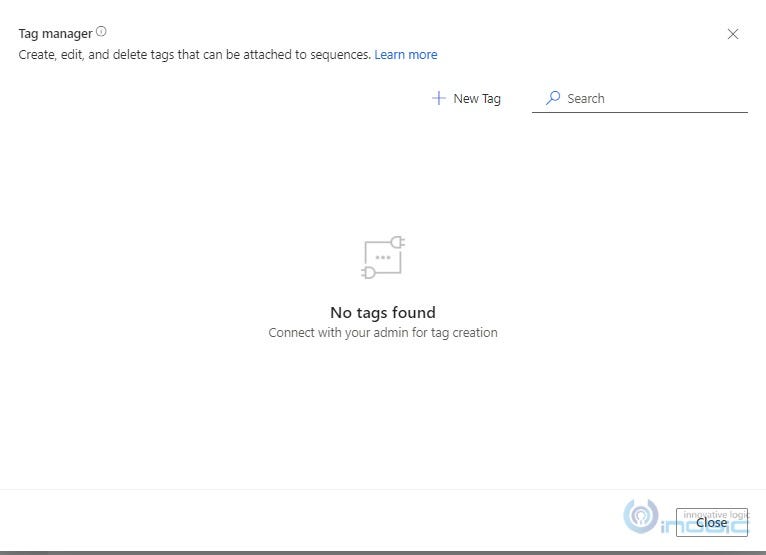Click 'Connect with your admin for tag creation' text
Image resolution: width=766 pixels, height=555 pixels.
click(383, 333)
